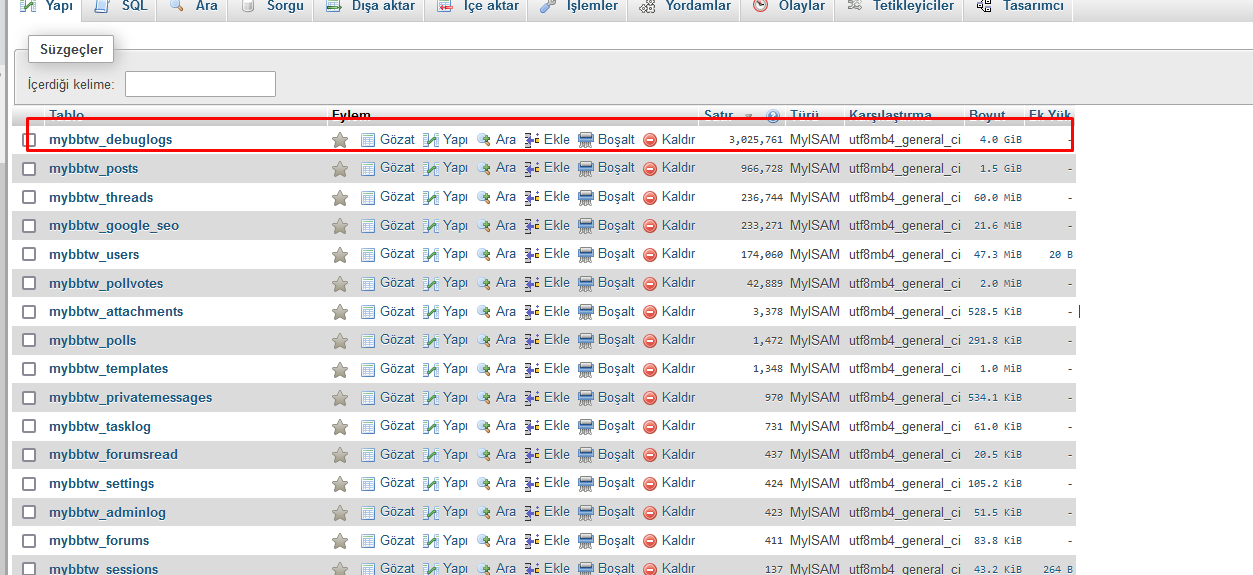Check the mybbtw_debuglogs row checkbox

tap(29, 140)
